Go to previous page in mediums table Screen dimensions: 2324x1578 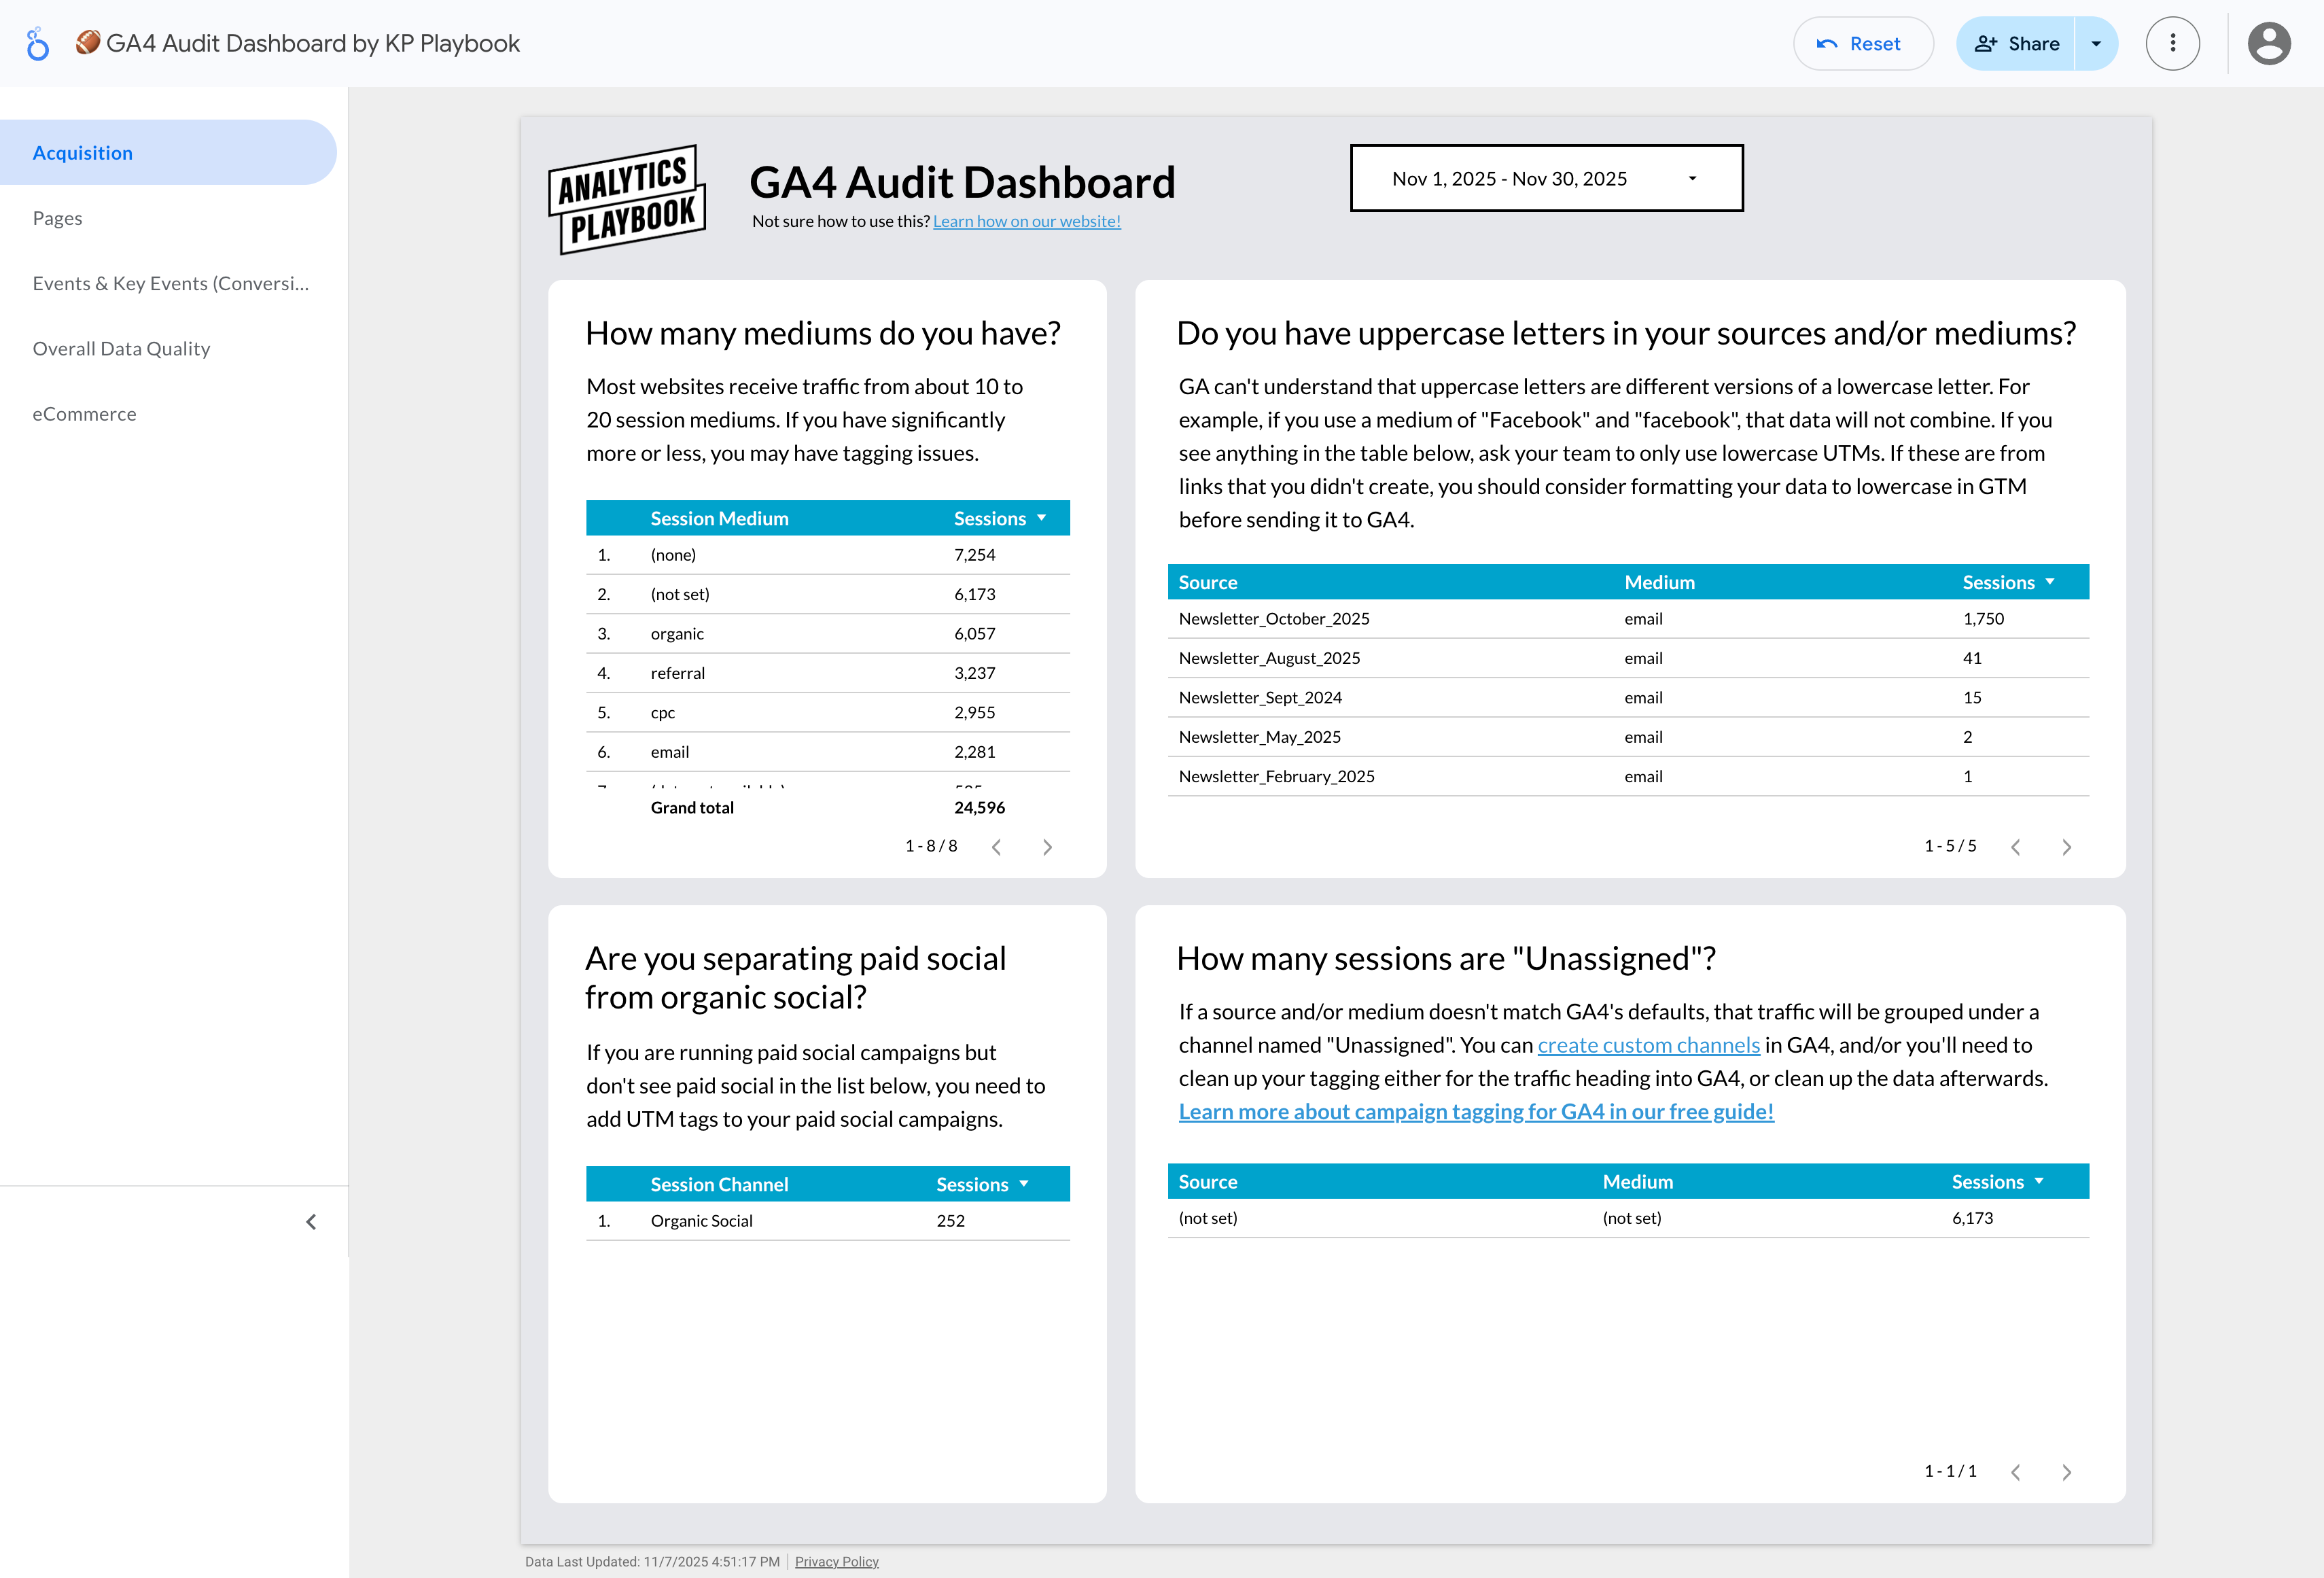click(x=996, y=847)
